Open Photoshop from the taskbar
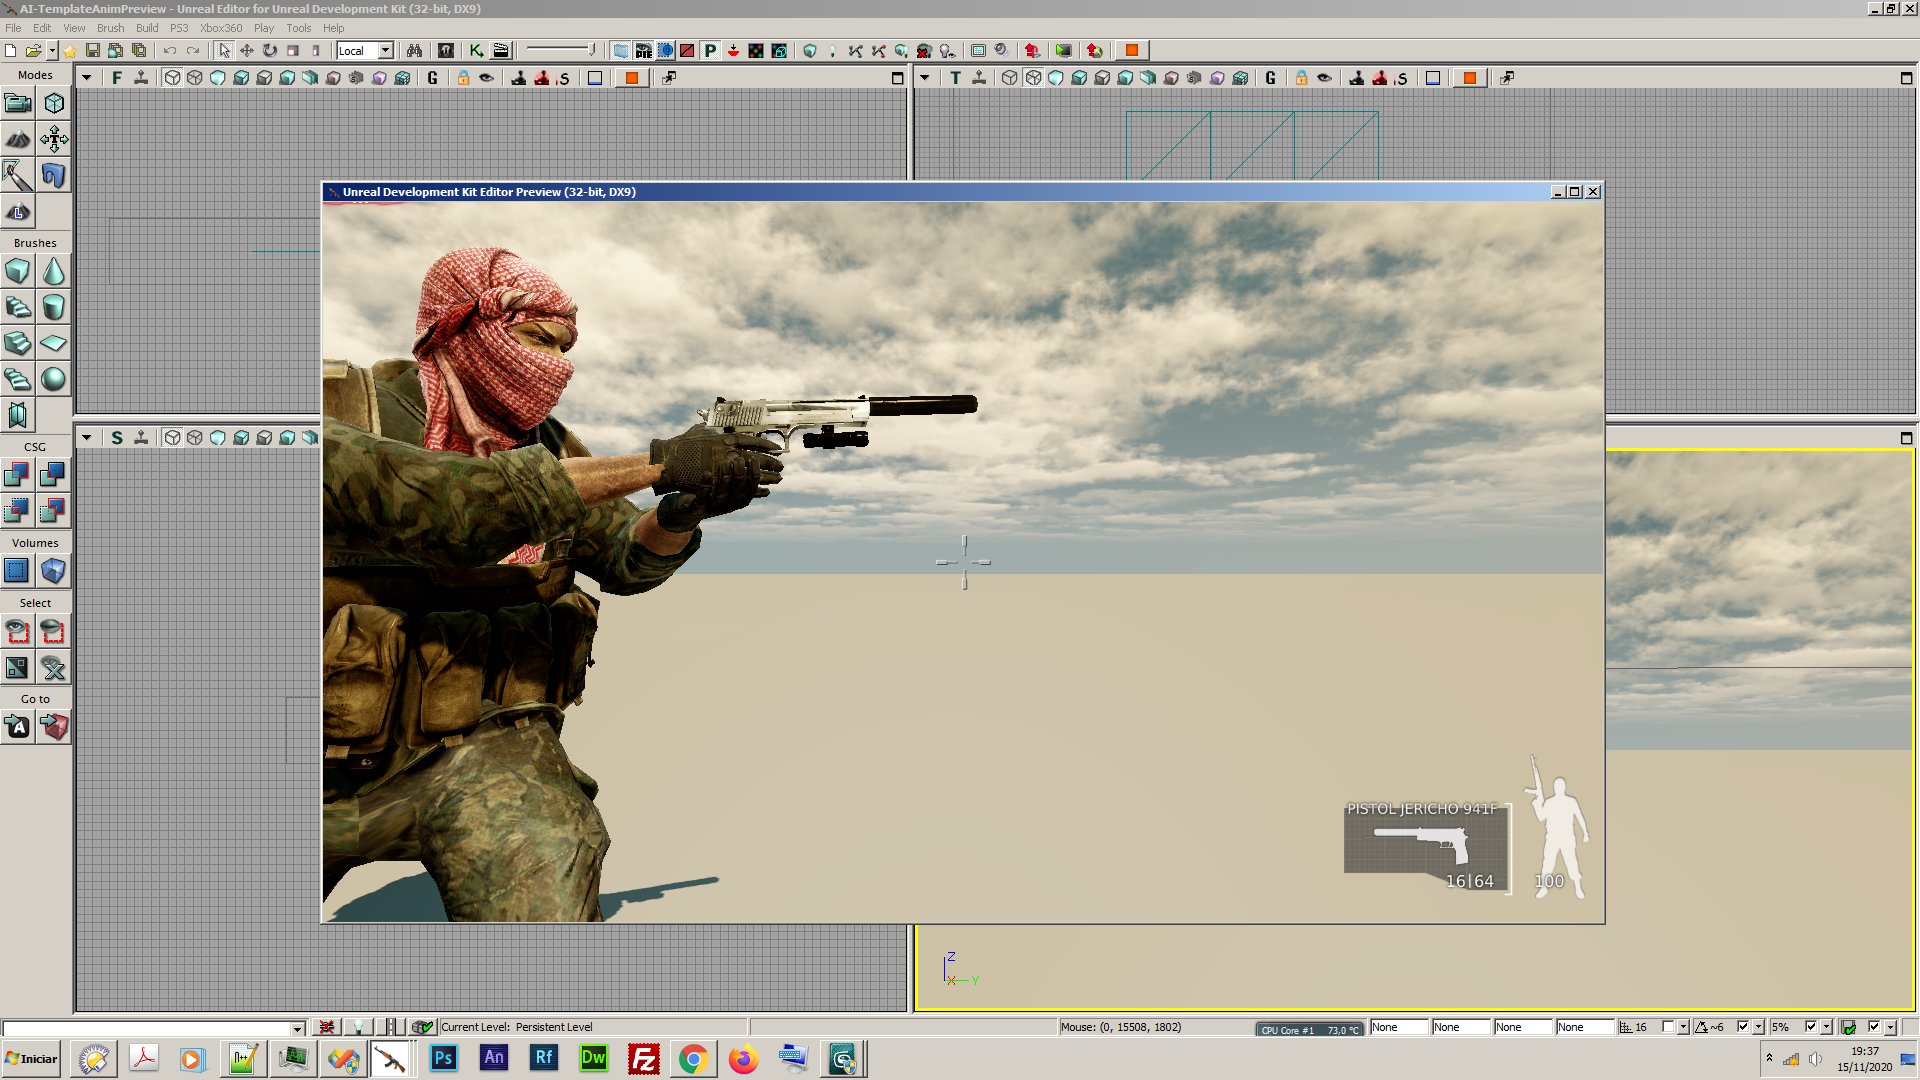Image resolution: width=1920 pixels, height=1080 pixels. (x=443, y=1059)
